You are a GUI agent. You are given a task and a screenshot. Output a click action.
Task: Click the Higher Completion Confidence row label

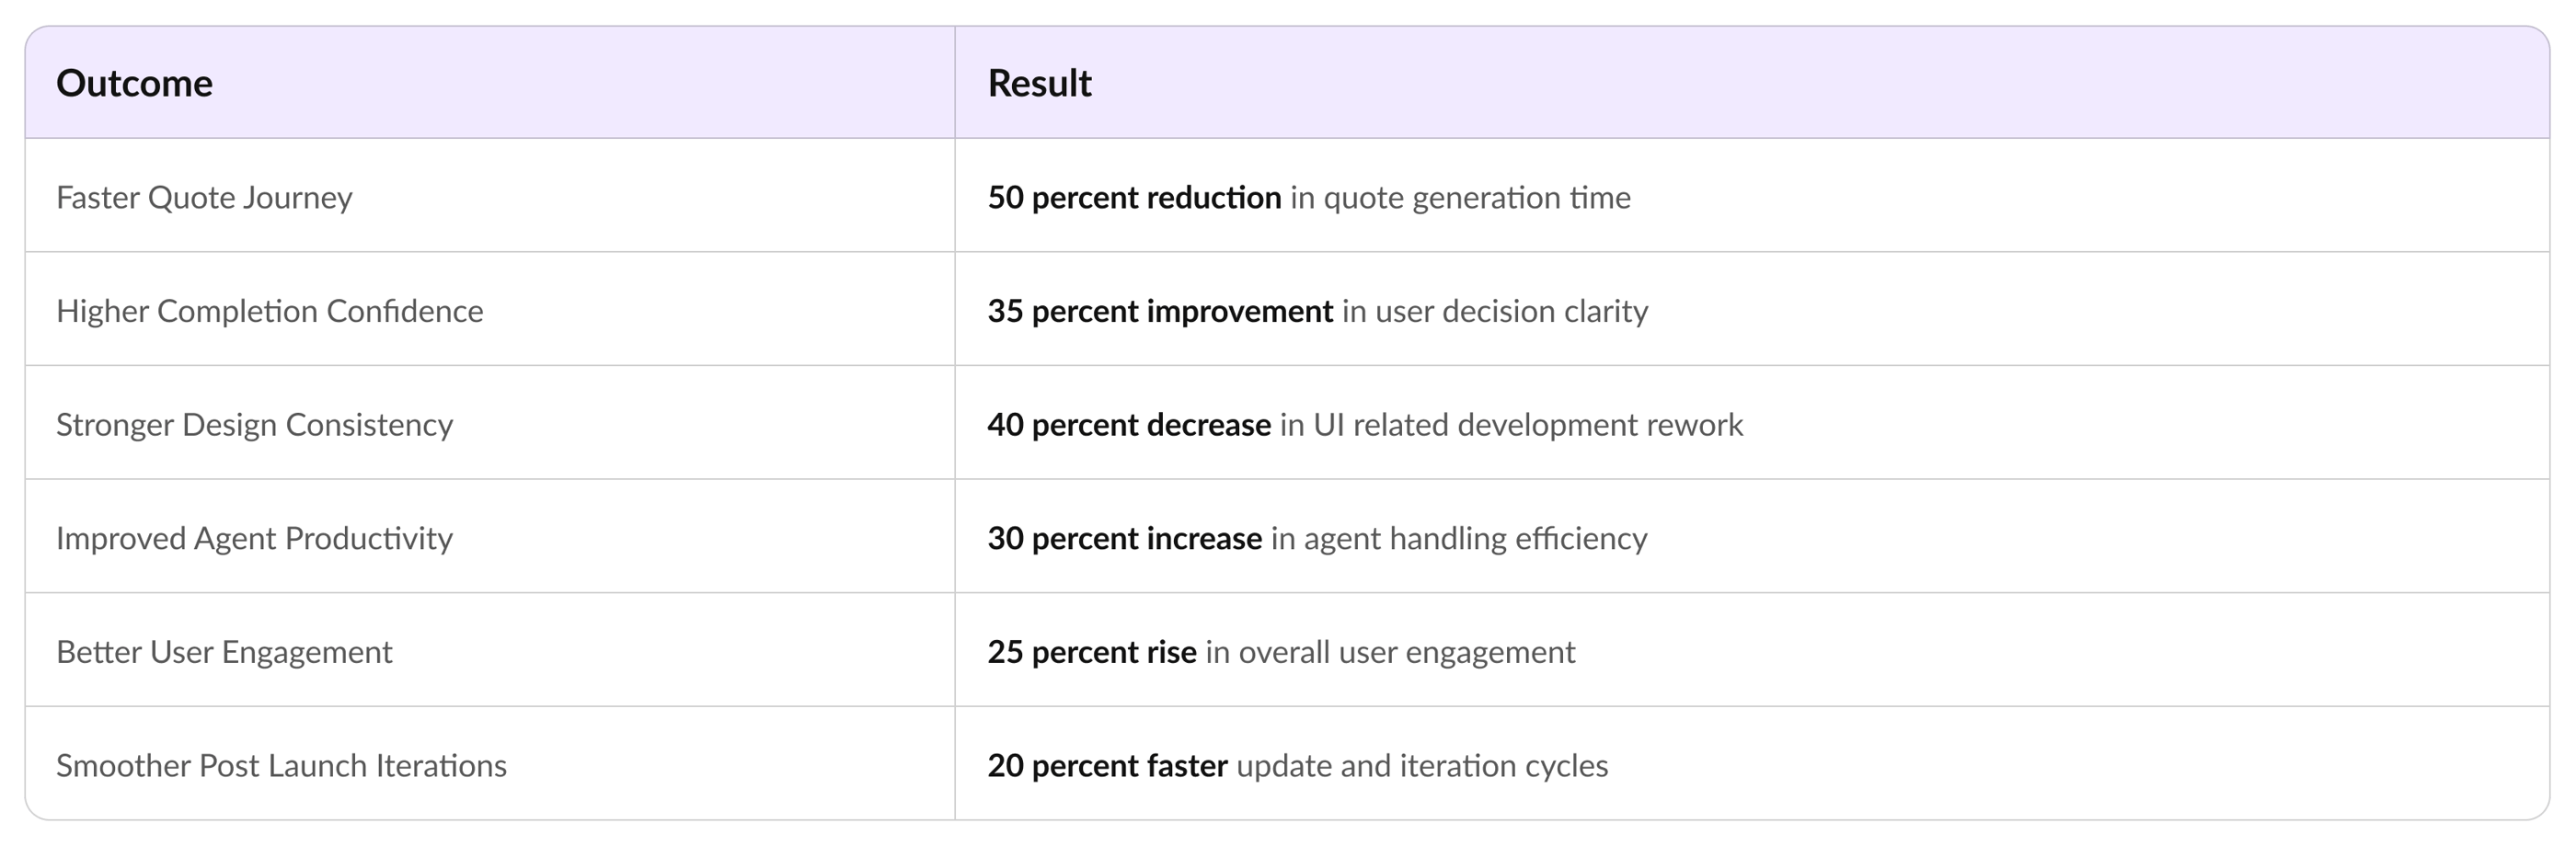tap(269, 311)
